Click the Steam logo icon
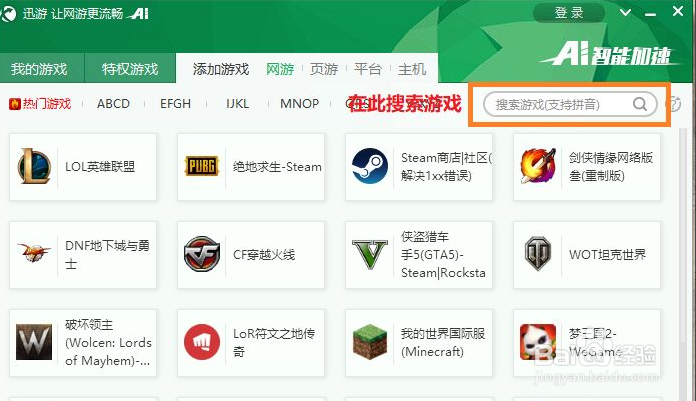The height and width of the screenshot is (401, 696). [370, 166]
